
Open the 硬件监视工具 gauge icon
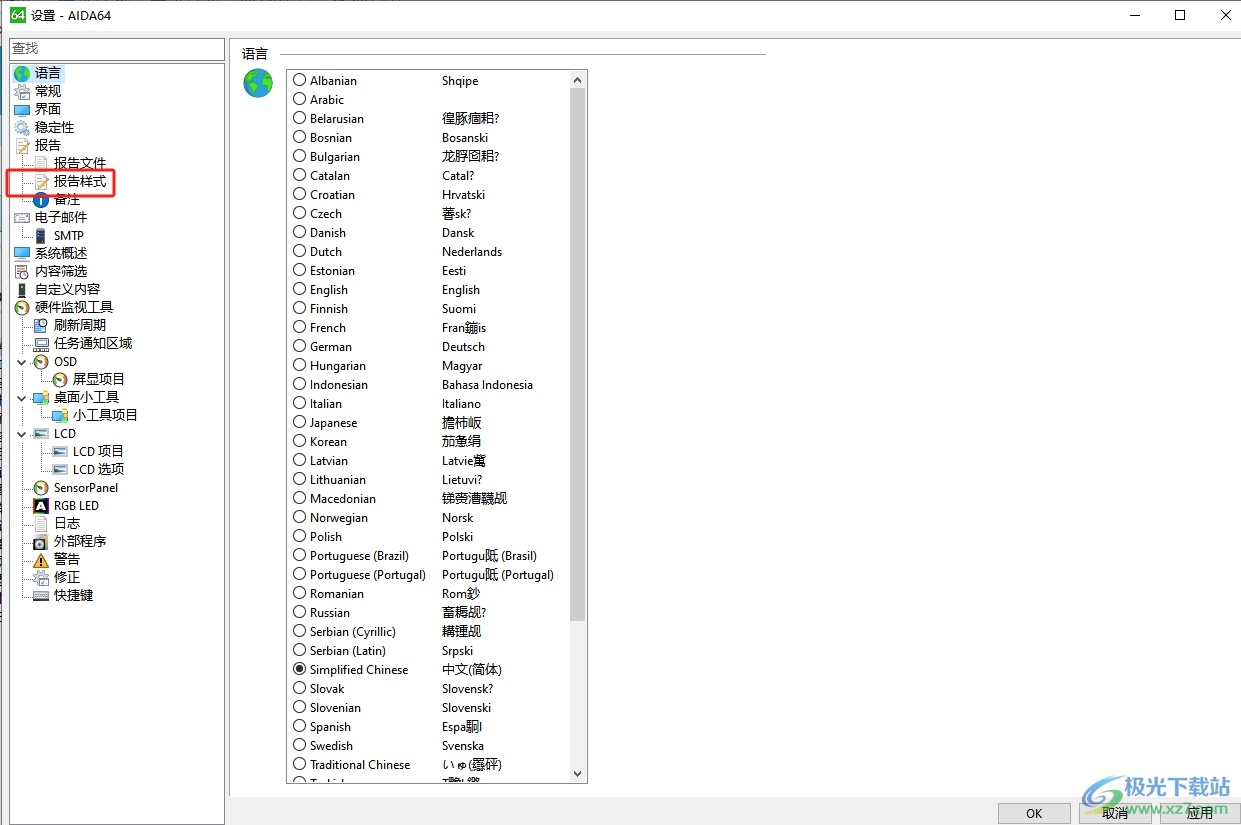22,307
